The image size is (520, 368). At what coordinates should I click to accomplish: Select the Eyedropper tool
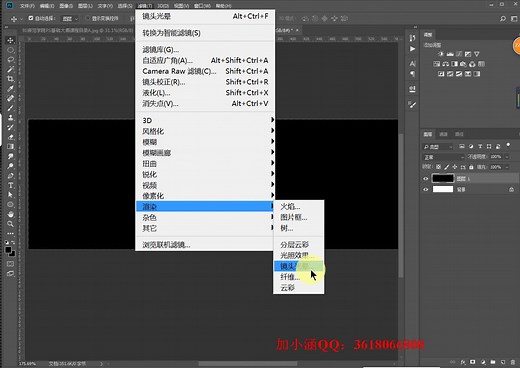click(x=11, y=89)
